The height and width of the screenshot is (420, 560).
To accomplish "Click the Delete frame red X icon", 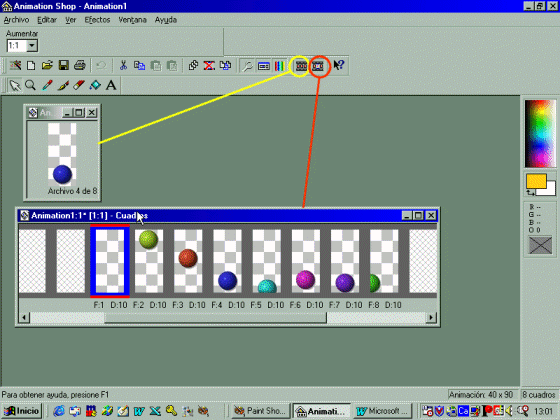I will [x=209, y=65].
